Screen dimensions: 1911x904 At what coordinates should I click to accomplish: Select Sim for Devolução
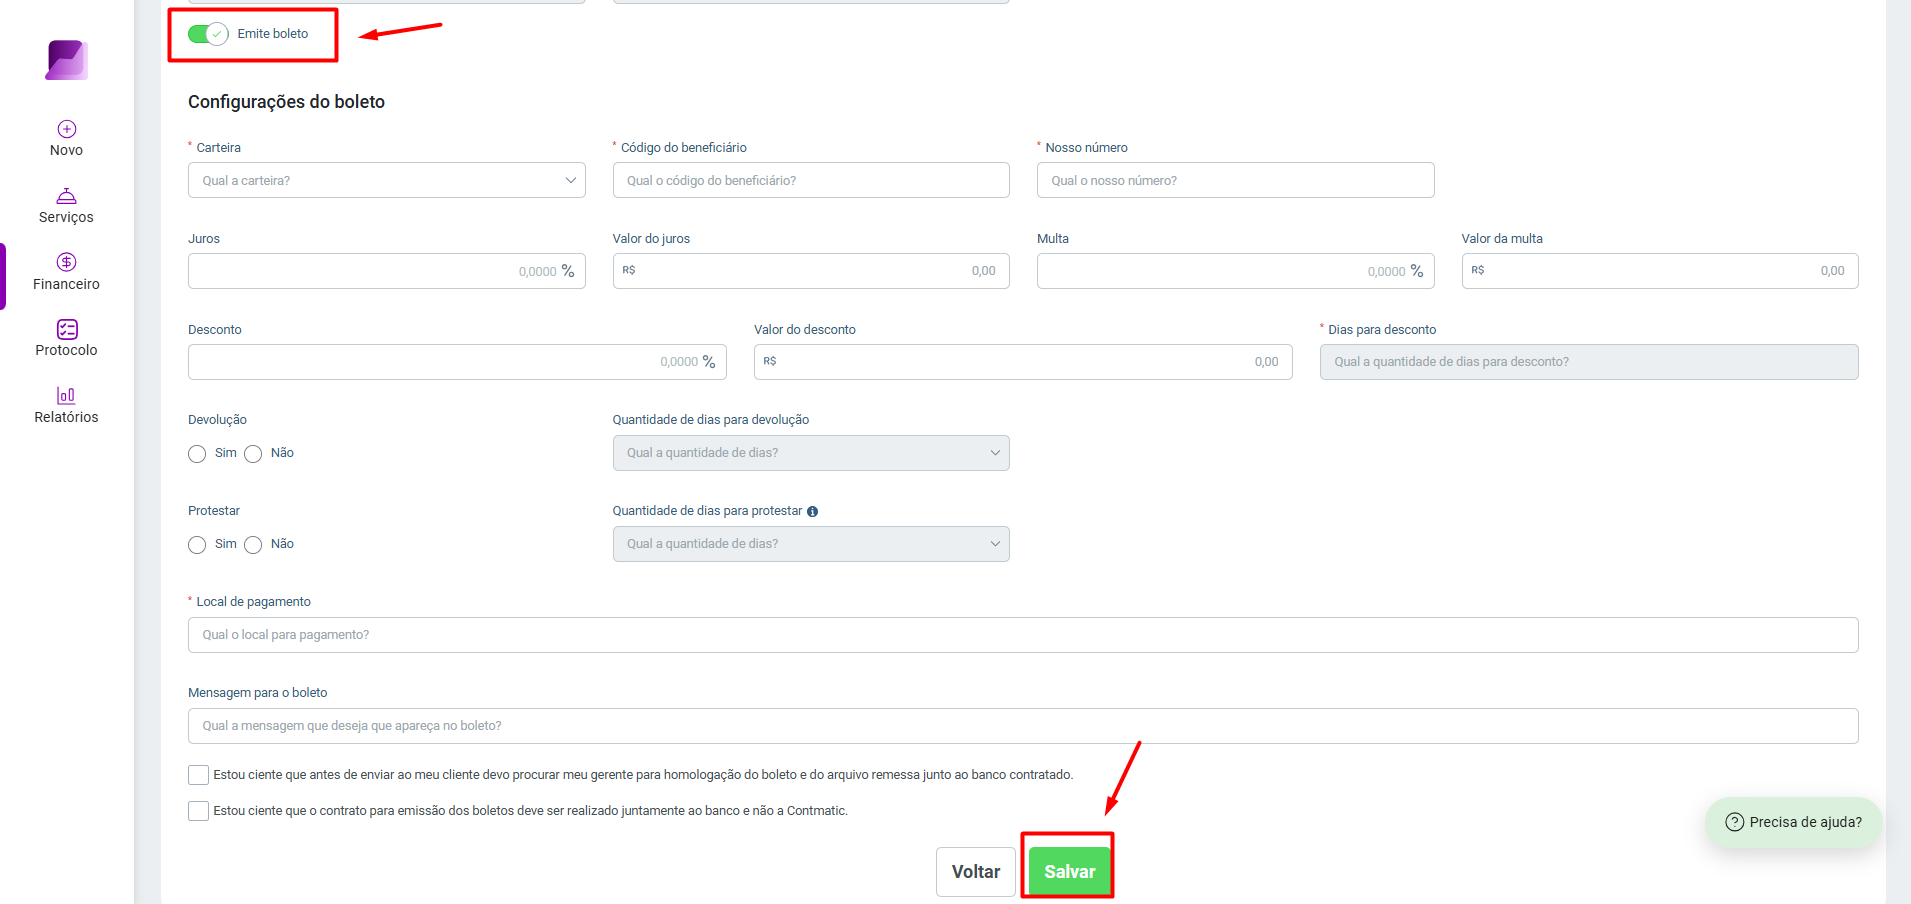click(x=197, y=454)
